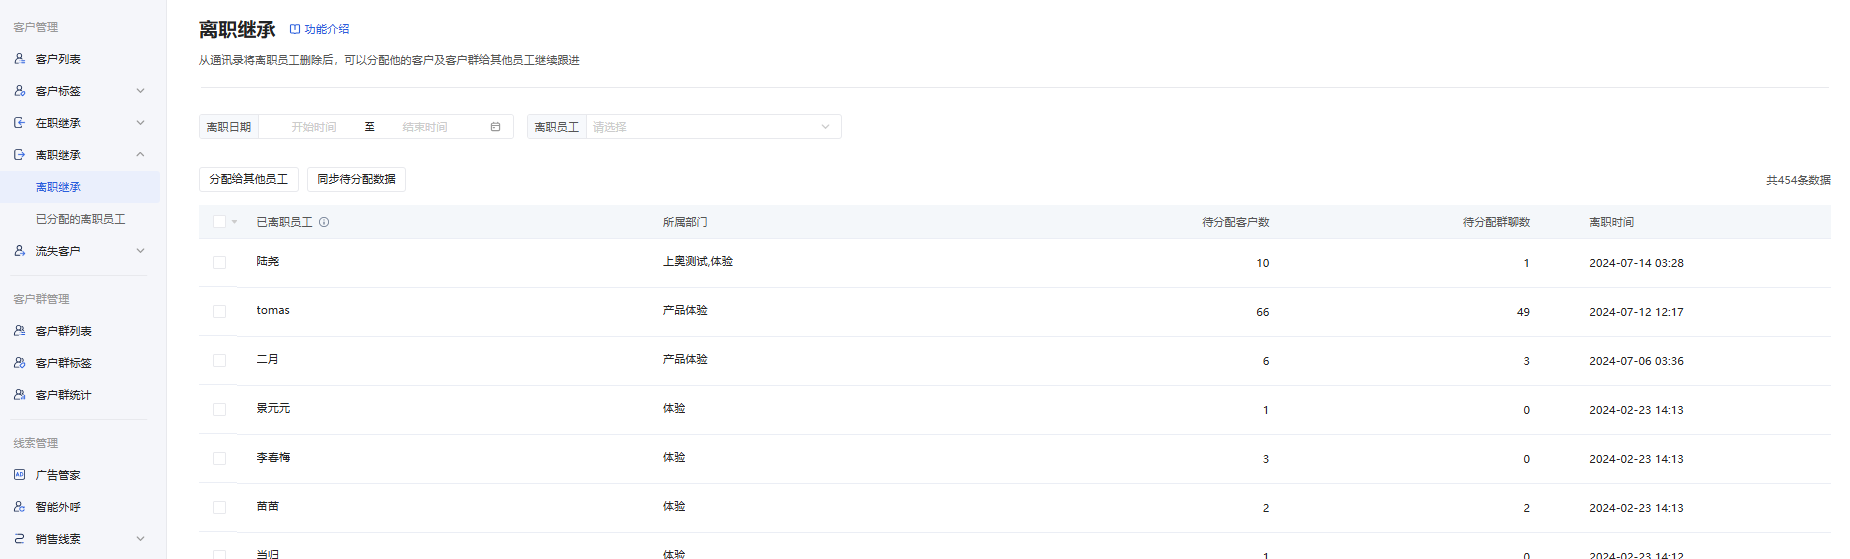Click the 智能外呼 sidebar icon
The height and width of the screenshot is (559, 1850).
pyautogui.click(x=19, y=507)
